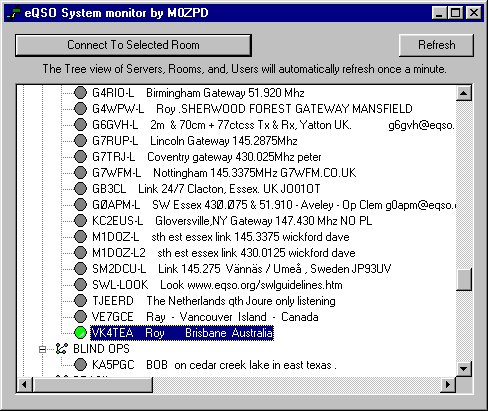
Task: Click the vertical scrollbar up arrow
Action: (x=463, y=93)
